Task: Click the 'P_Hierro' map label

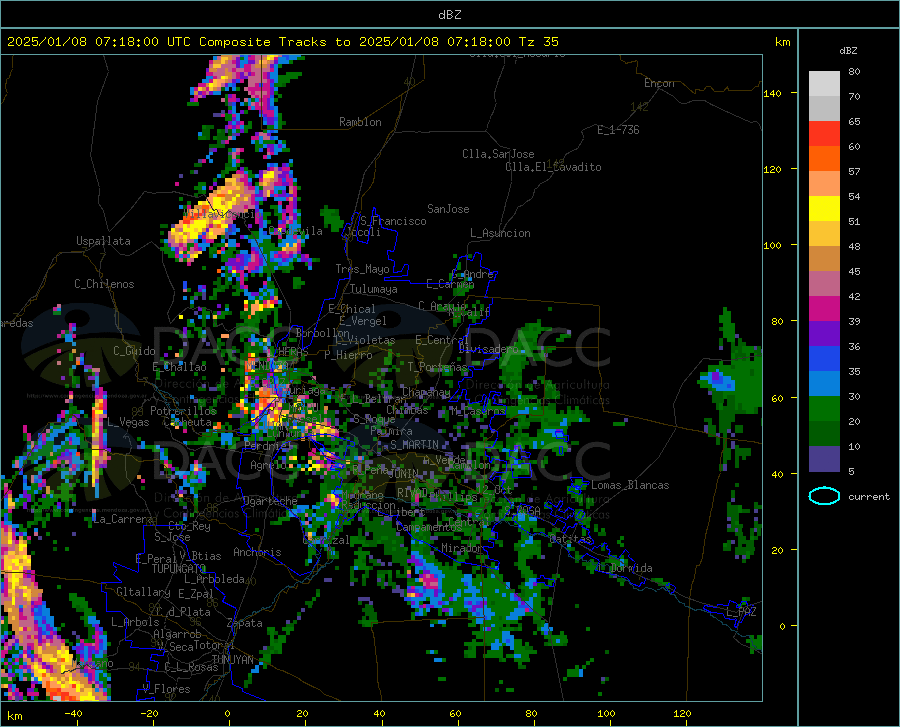Action: coord(348,355)
